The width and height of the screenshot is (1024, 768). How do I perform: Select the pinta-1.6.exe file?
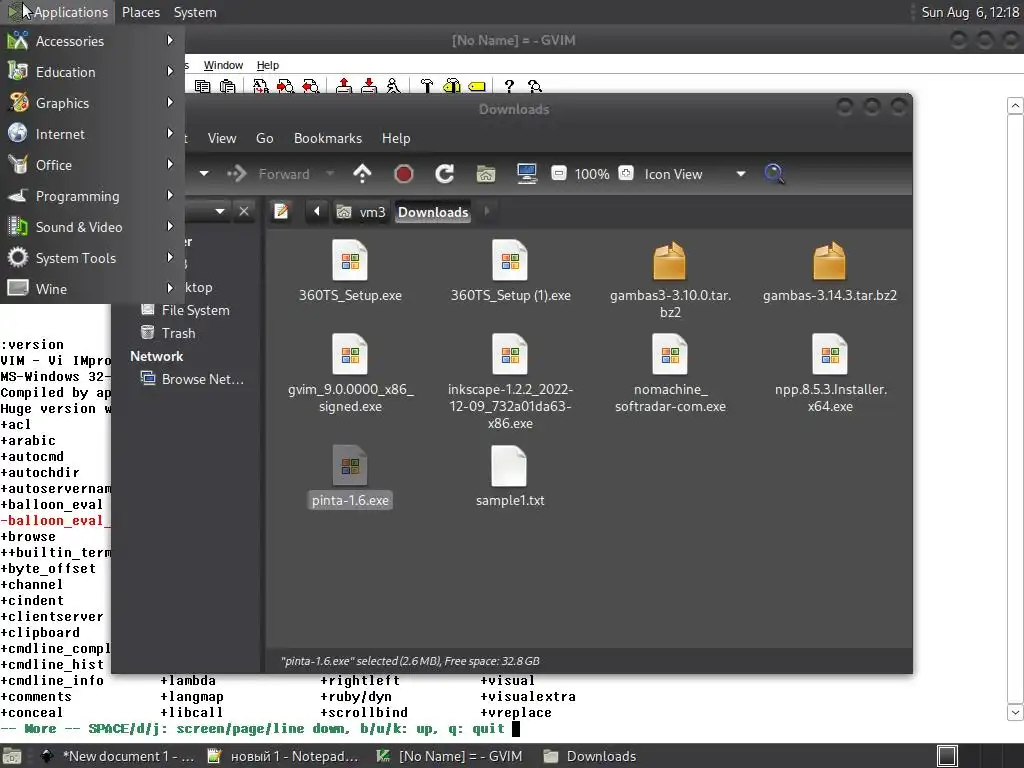tap(350, 476)
